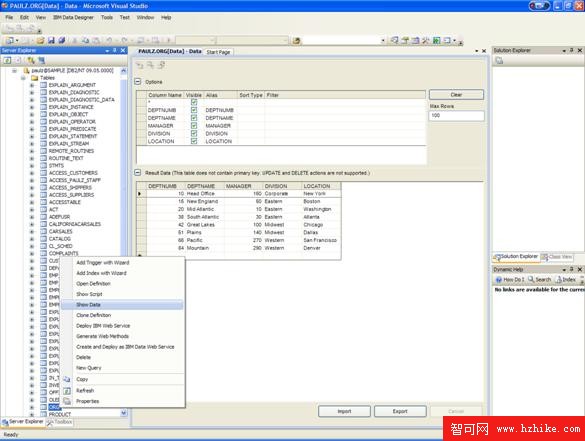Click the Properties icon in Solution Explorer
Screen dimensions: 585x441
[499, 60]
